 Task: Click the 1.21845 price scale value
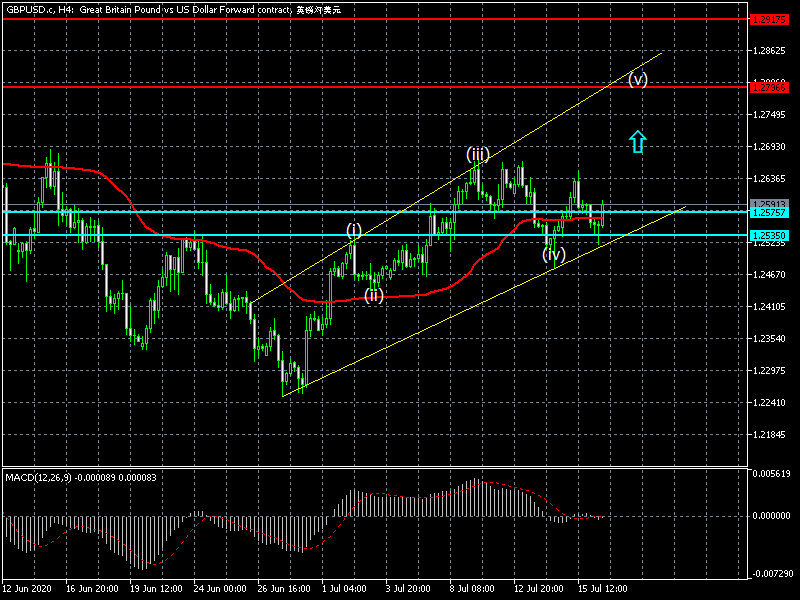tap(770, 435)
